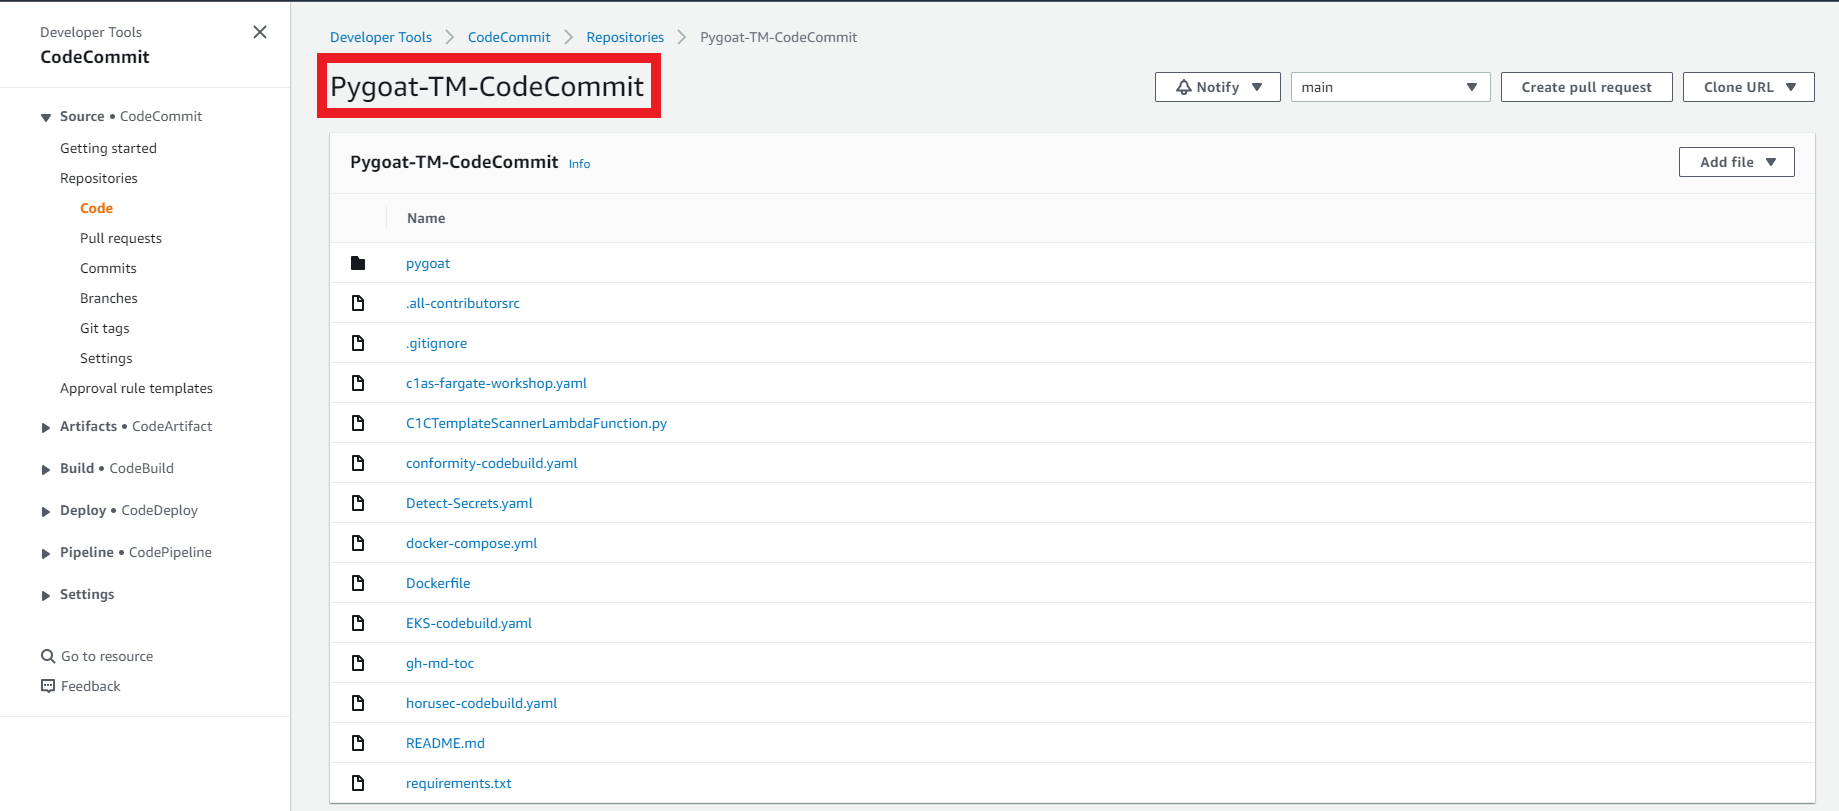Open Pull requests in sidebar
The height and width of the screenshot is (811, 1839).
click(x=121, y=238)
